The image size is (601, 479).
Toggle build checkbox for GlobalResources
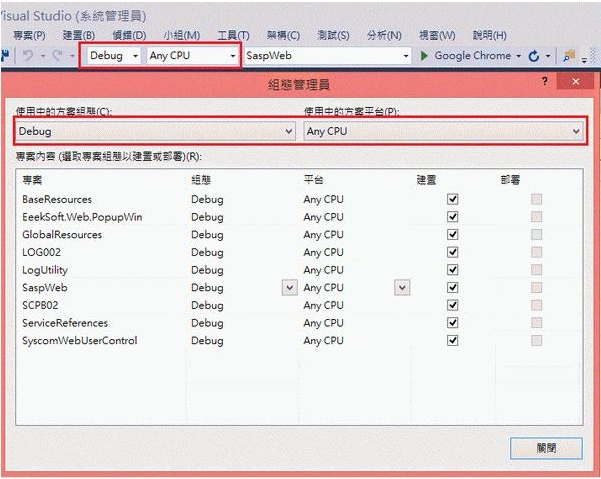[453, 235]
